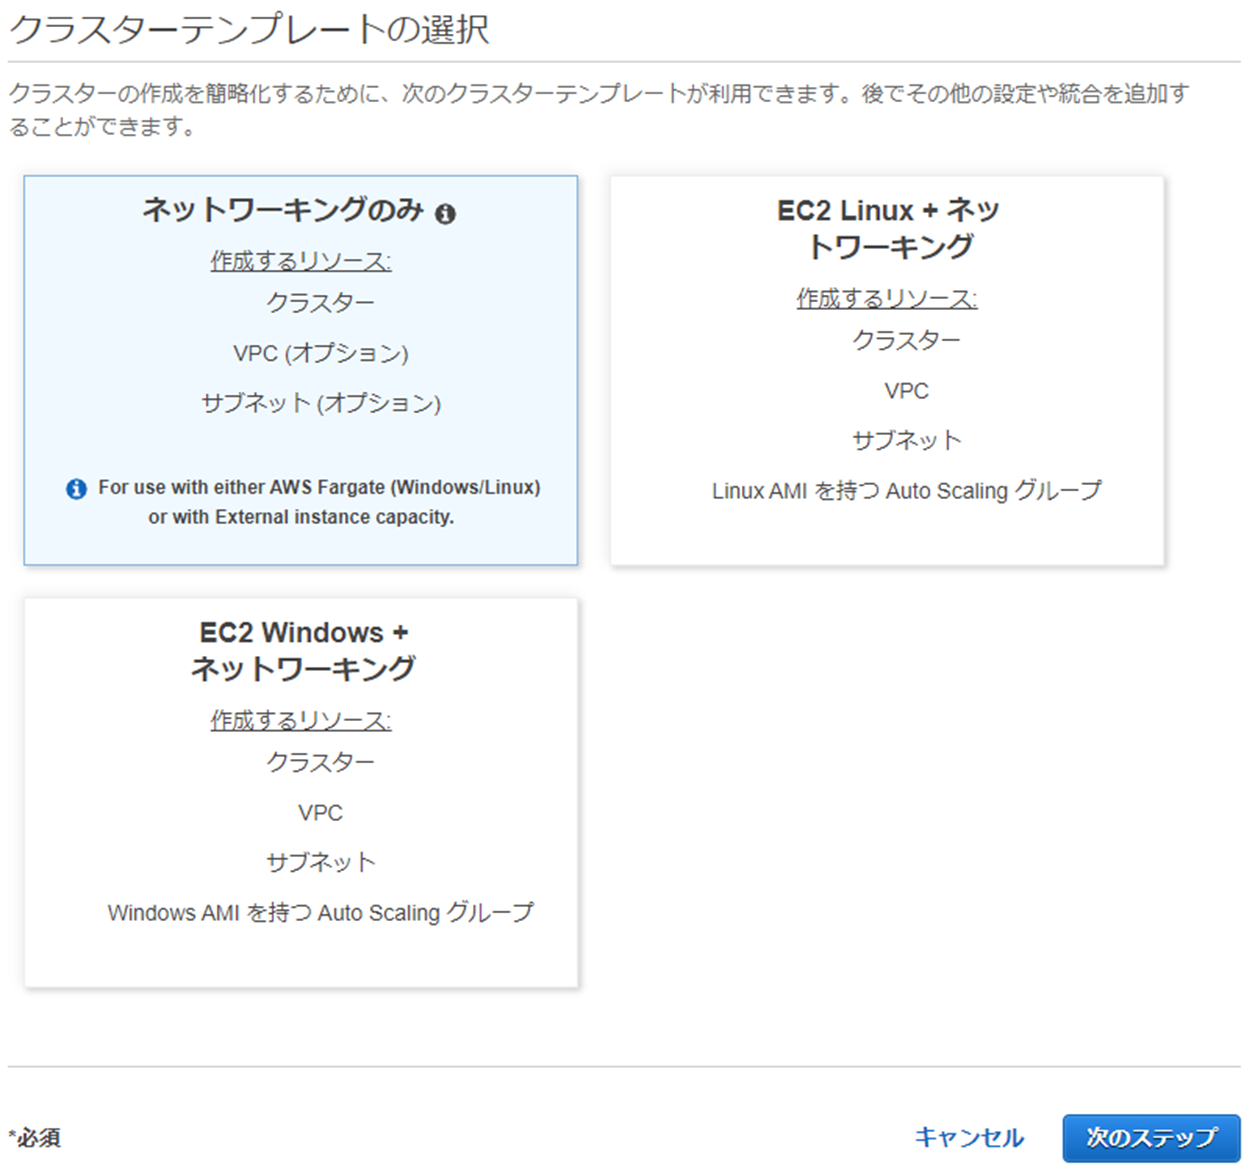Click サブネット text in EC2 Windows card
Viewport: 1255px width, 1169px height.
321,862
